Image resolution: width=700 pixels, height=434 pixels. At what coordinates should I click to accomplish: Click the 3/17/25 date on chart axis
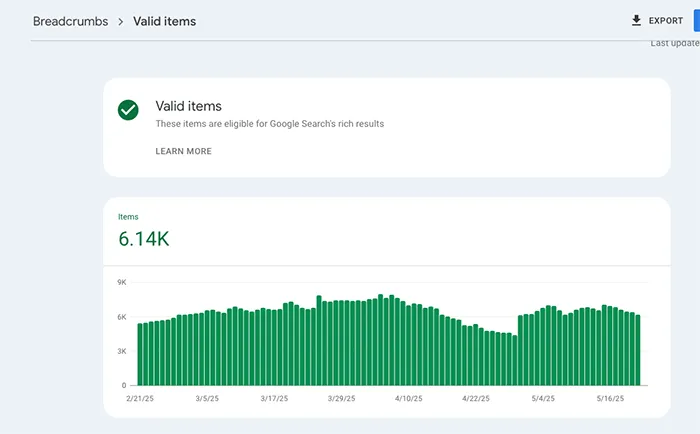click(274, 398)
